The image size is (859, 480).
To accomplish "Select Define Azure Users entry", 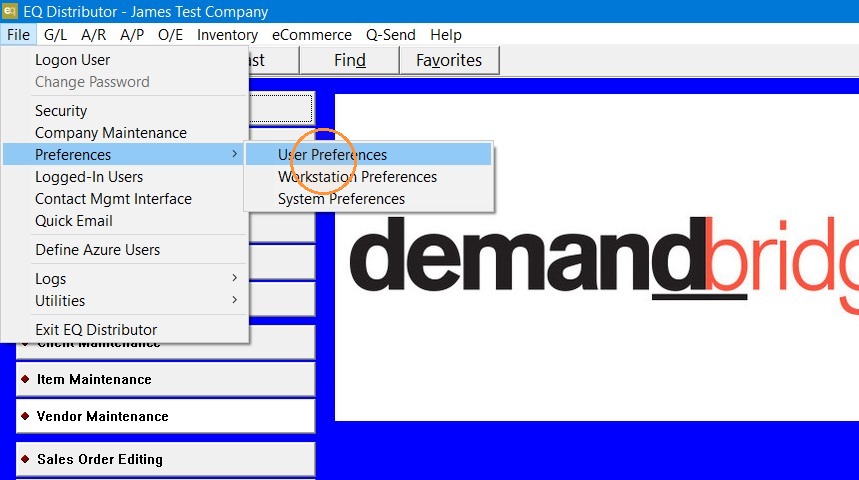I will click(x=125, y=249).
